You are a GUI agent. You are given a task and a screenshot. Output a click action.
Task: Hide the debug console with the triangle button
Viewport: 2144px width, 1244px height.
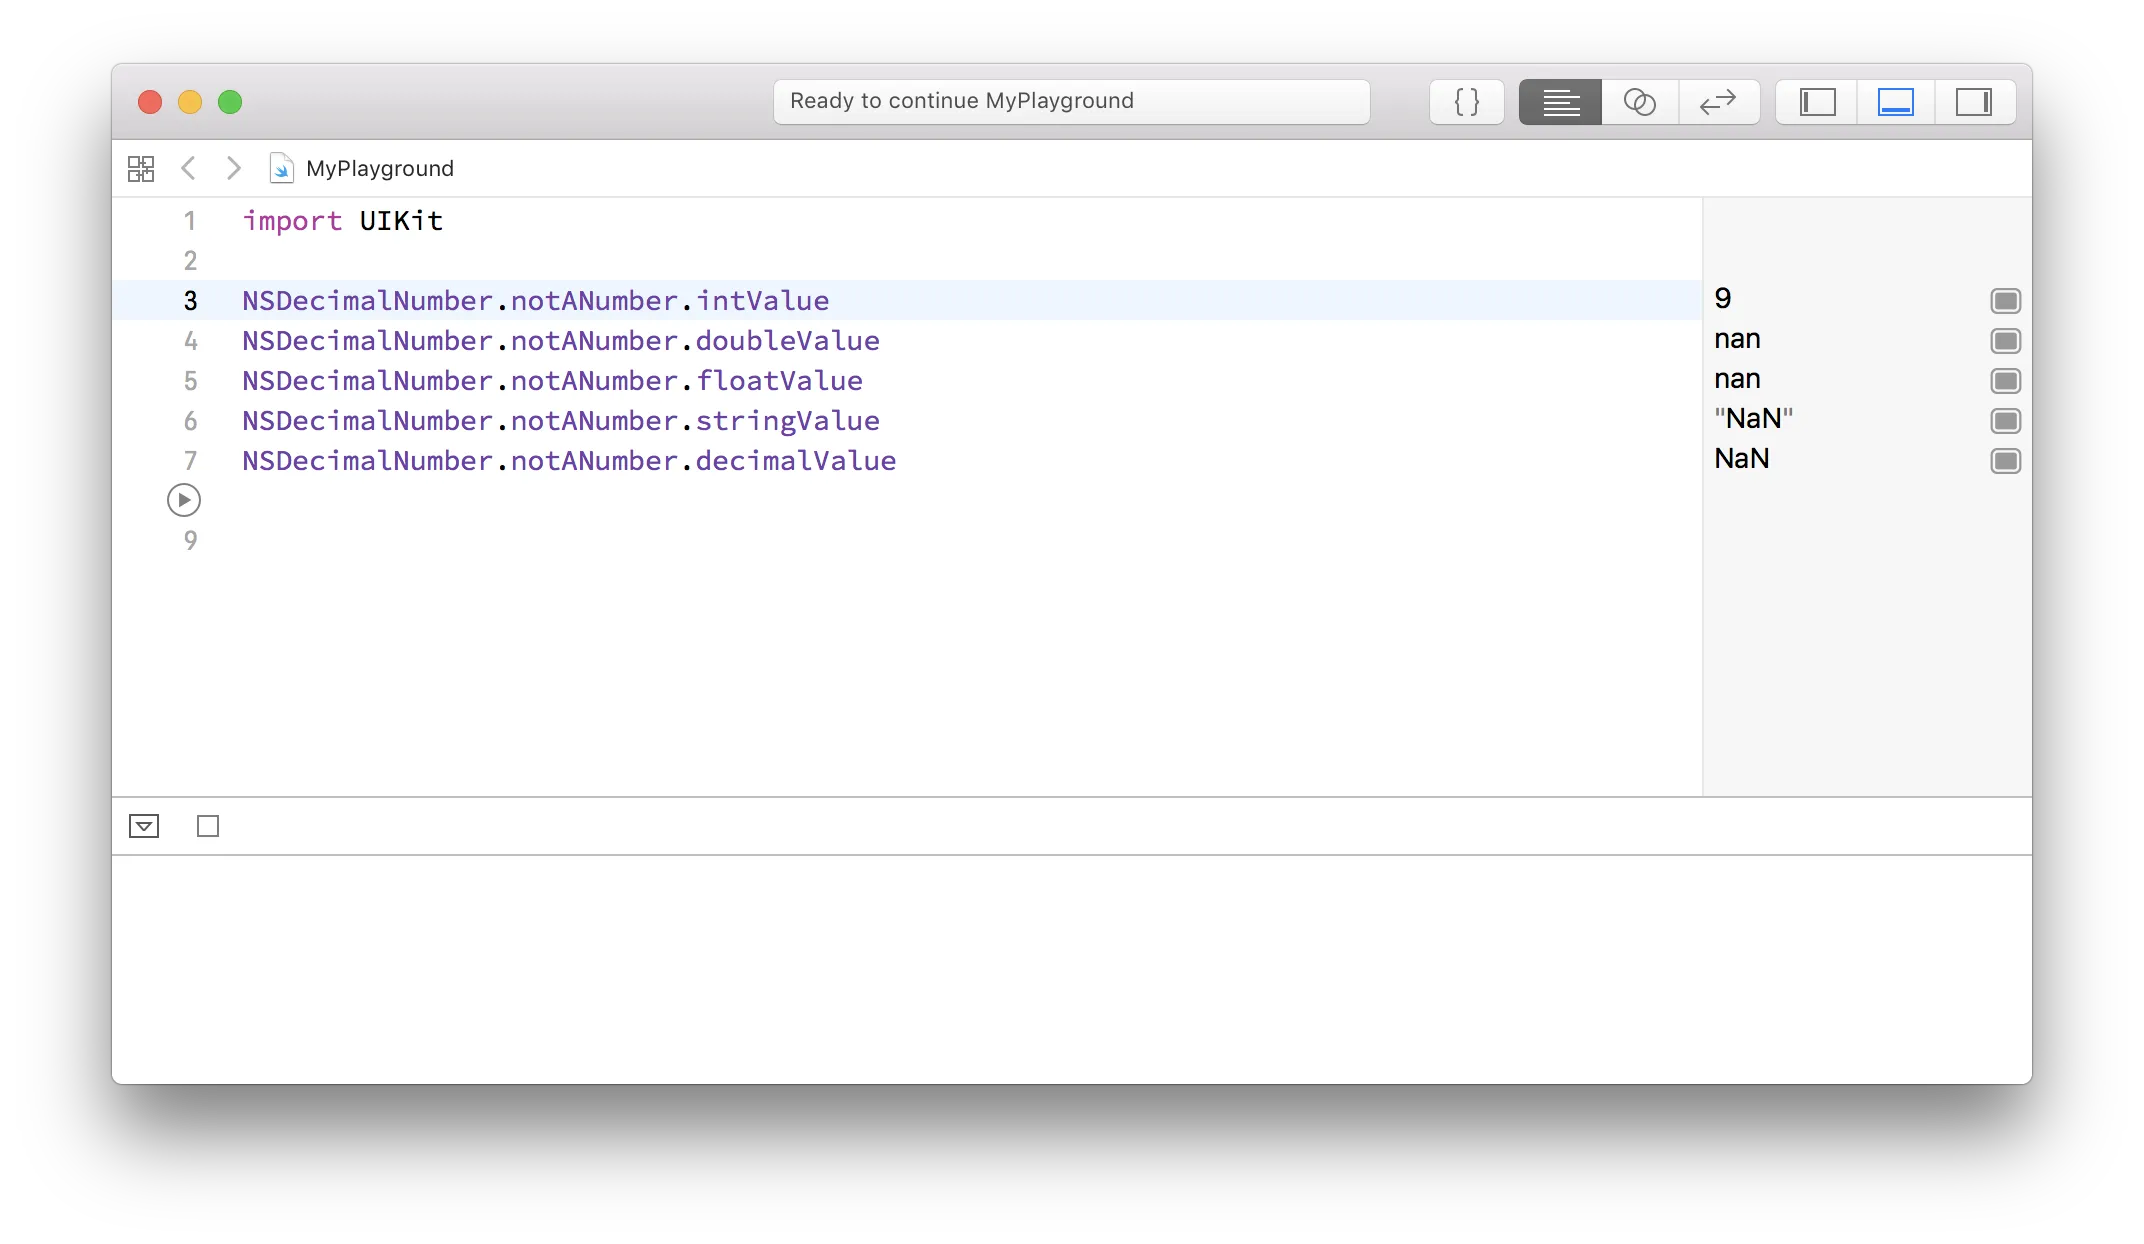(144, 826)
